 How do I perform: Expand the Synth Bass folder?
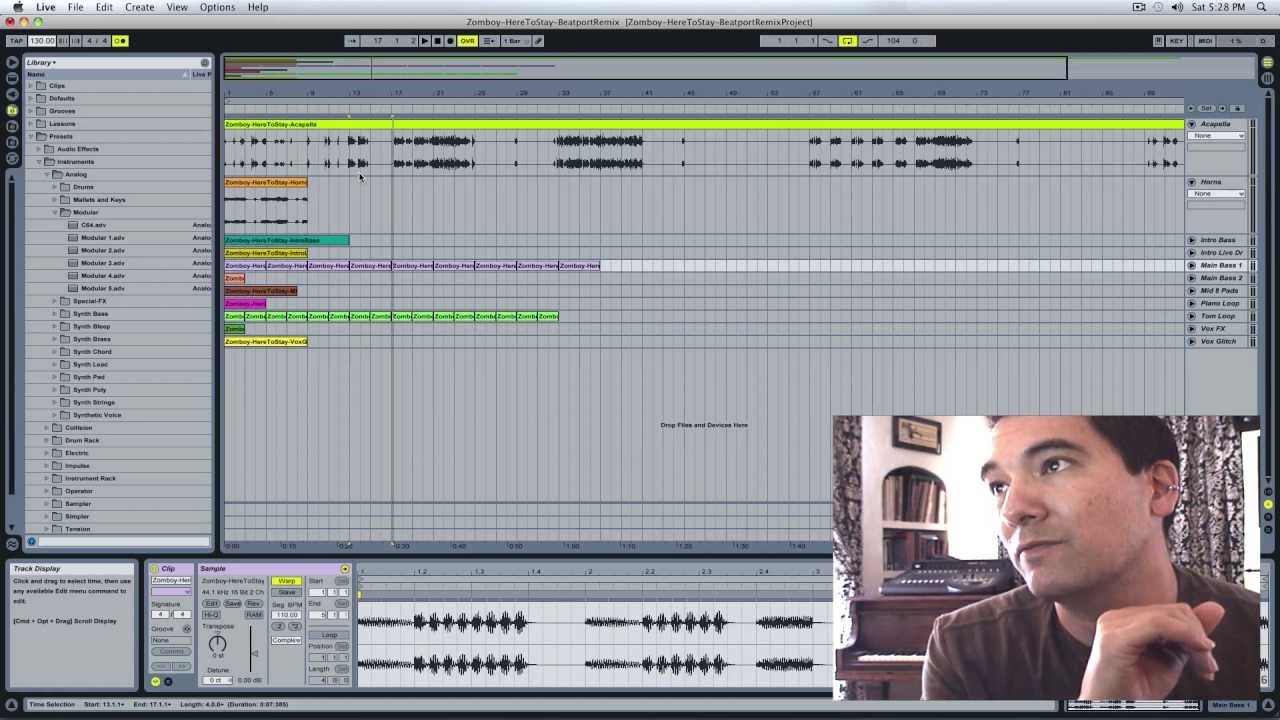point(54,313)
